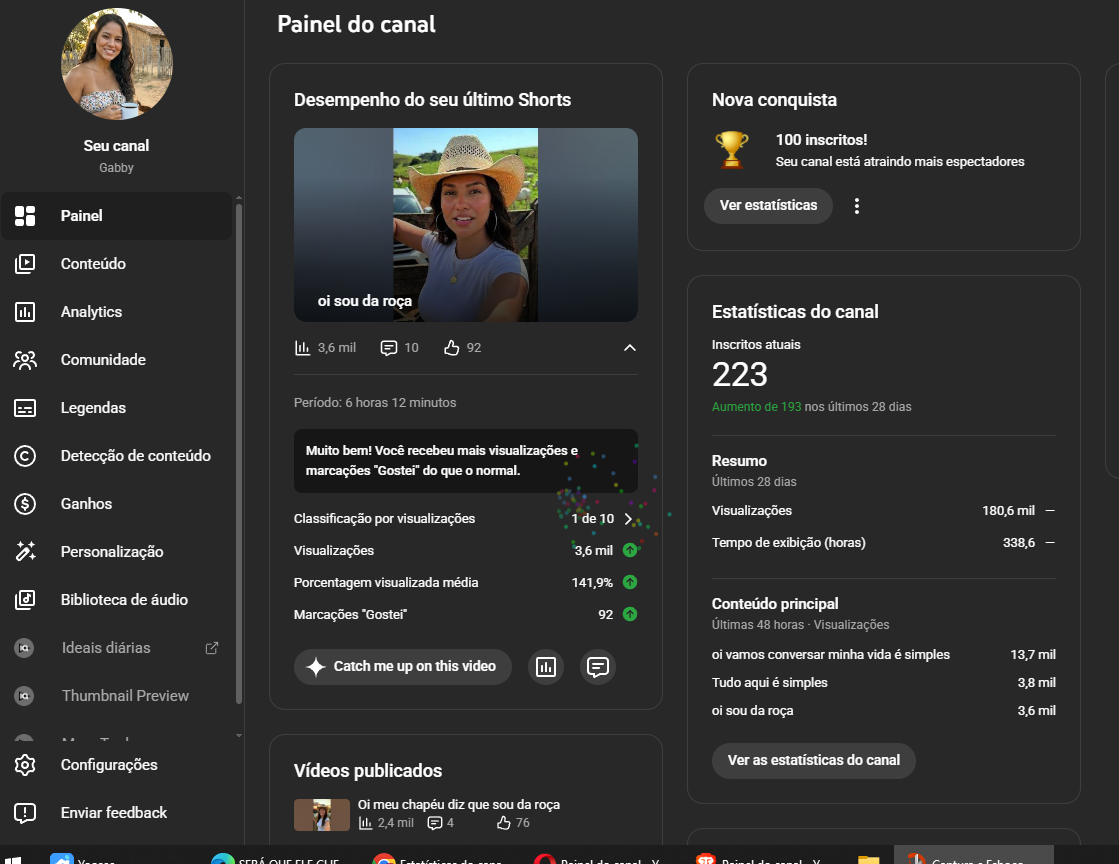
Task: Open comments icon button for Shorts
Action: tap(598, 667)
